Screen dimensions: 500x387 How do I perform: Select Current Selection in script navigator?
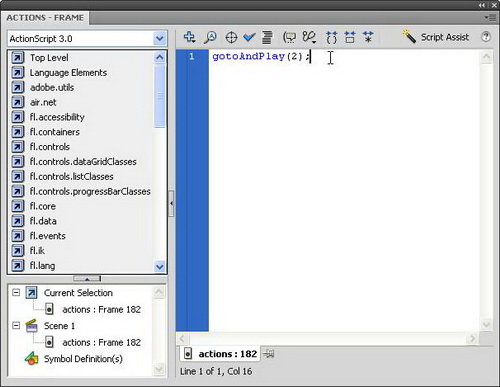(78, 293)
